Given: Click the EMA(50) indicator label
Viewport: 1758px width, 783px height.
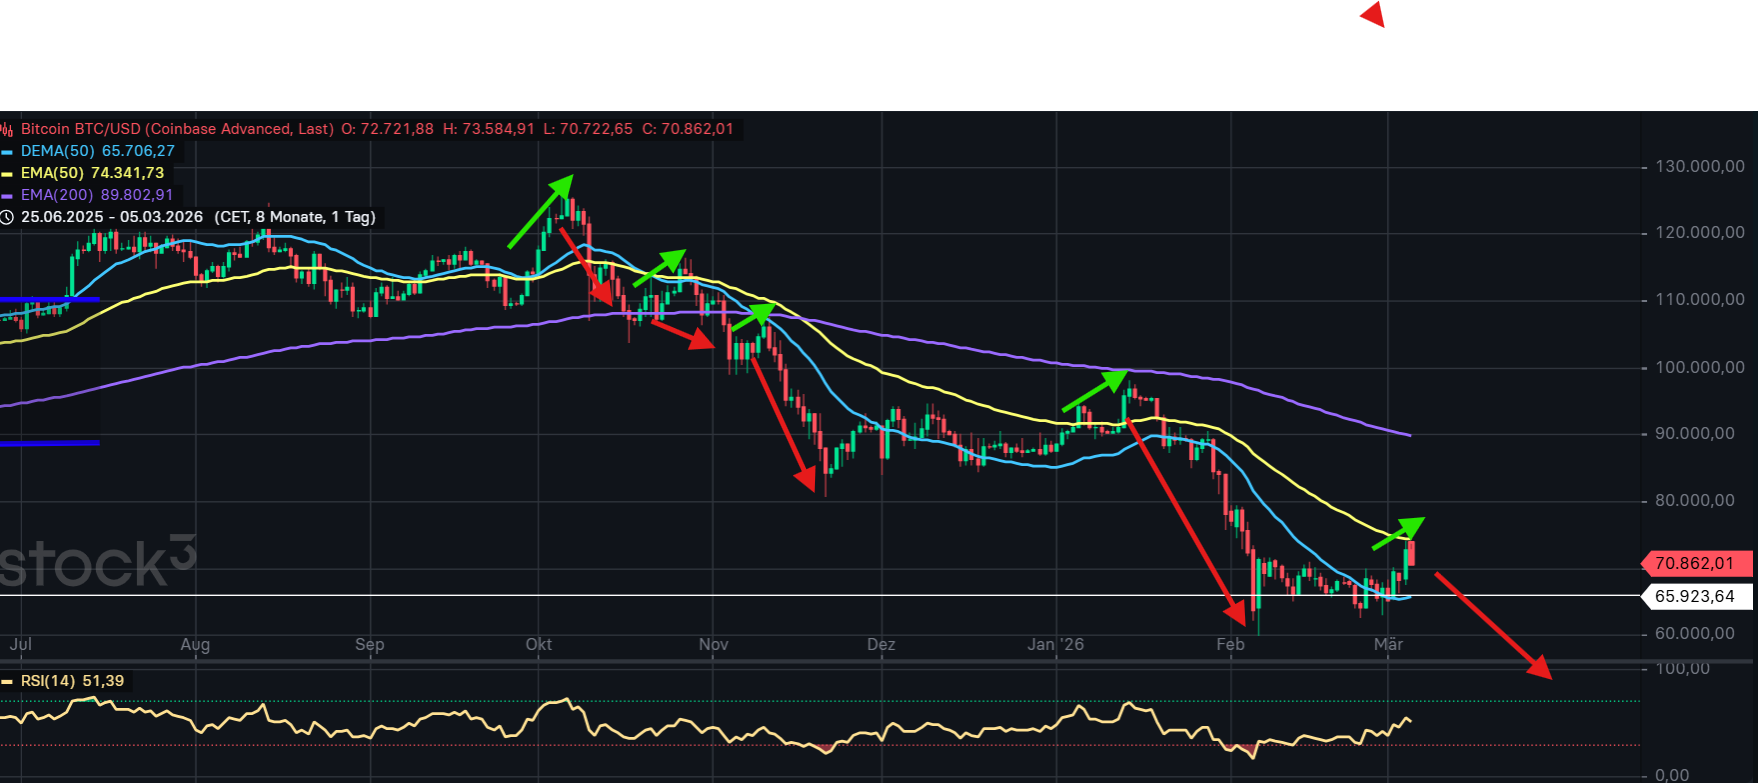Looking at the screenshot, I should coord(53,173).
